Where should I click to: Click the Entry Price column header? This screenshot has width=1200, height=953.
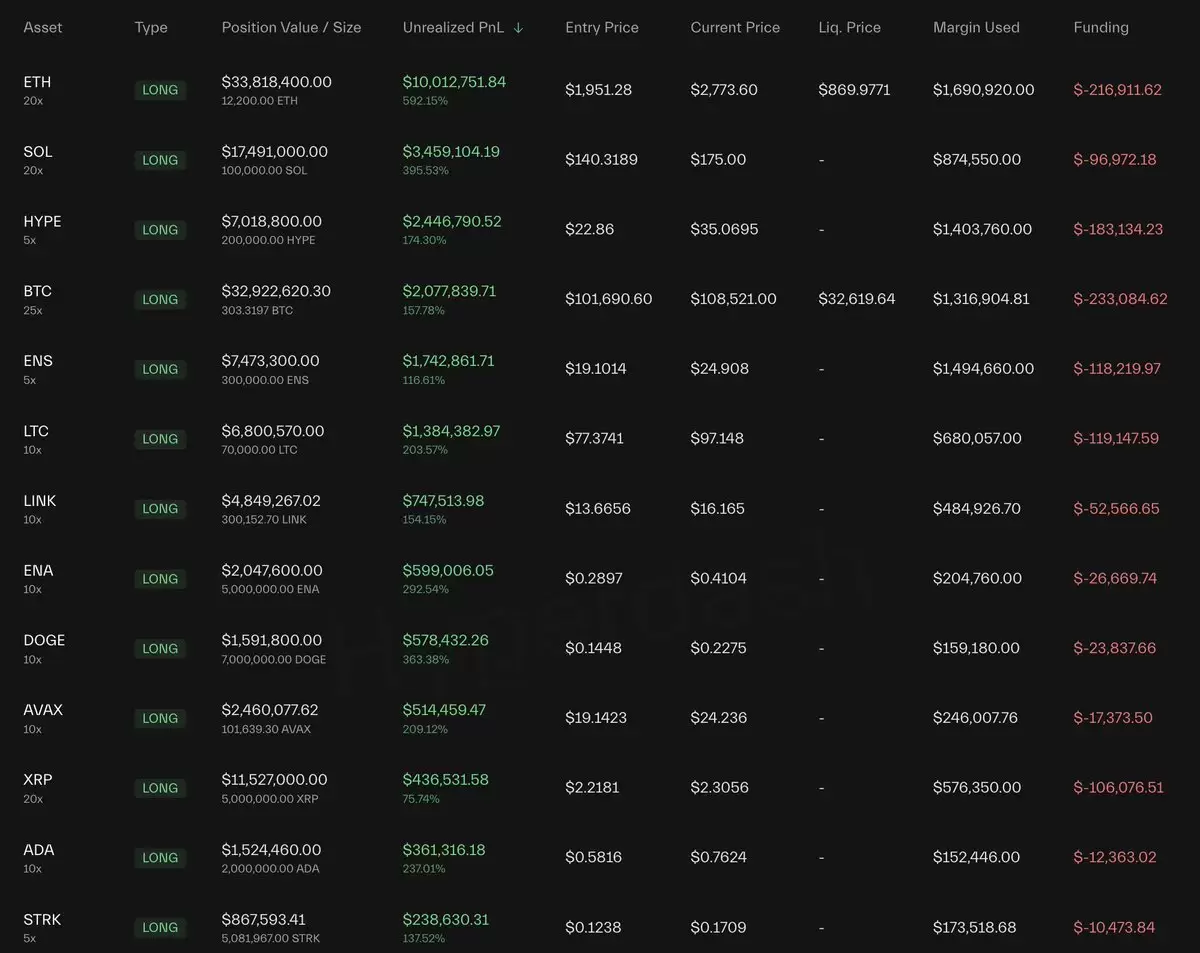601,28
